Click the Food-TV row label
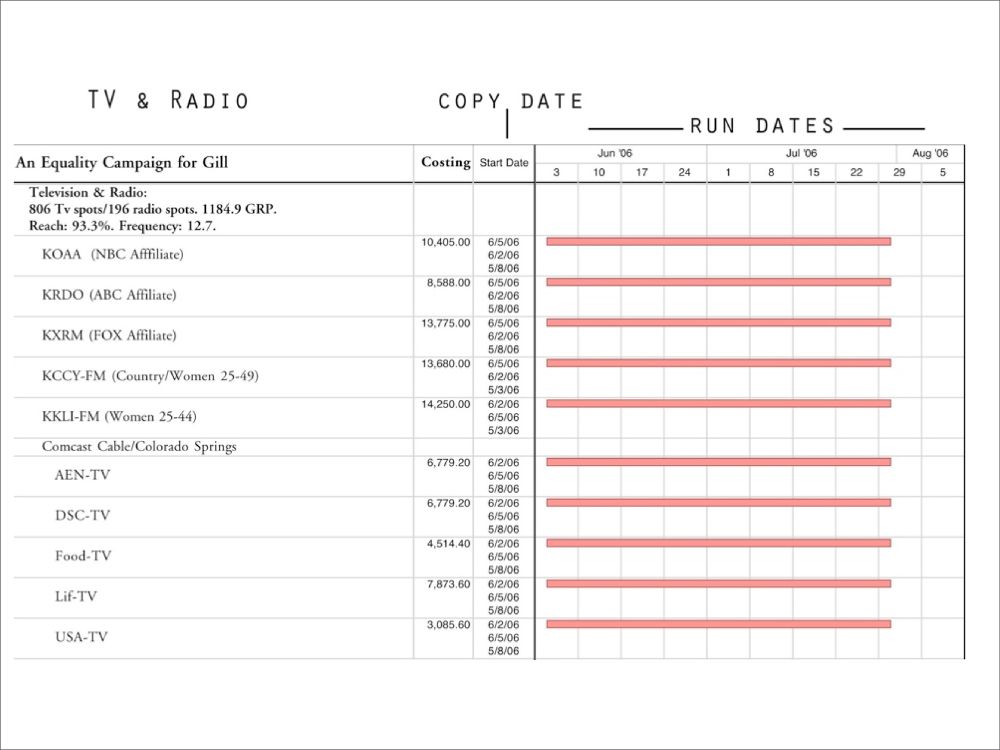The width and height of the screenshot is (1000, 750). [83, 556]
